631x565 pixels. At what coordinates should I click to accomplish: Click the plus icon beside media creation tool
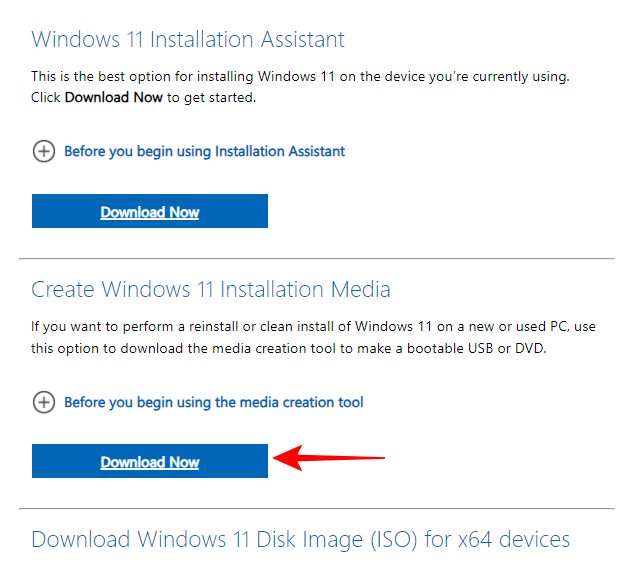(44, 403)
